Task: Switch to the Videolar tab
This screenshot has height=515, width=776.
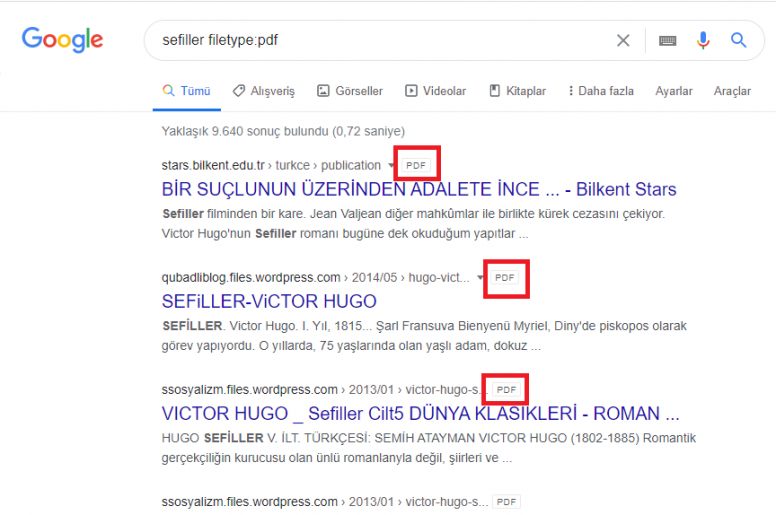Action: pyautogui.click(x=435, y=91)
